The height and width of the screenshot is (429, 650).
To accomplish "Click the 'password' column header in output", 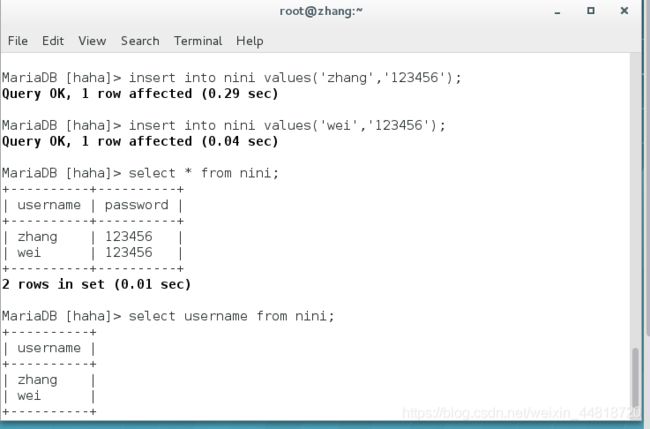I will [136, 205].
